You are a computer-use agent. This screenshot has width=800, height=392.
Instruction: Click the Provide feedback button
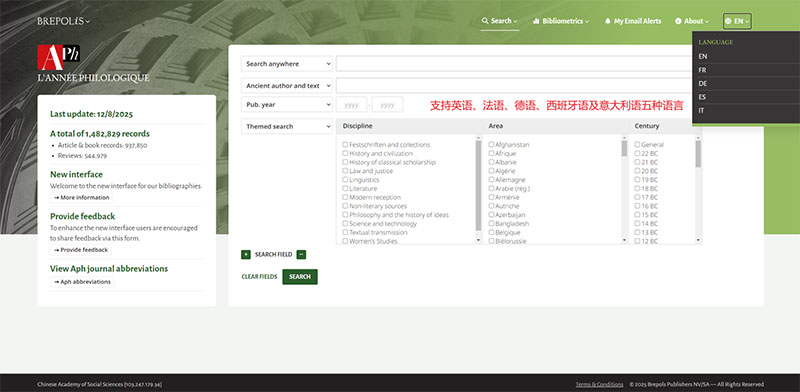pyautogui.click(x=81, y=250)
